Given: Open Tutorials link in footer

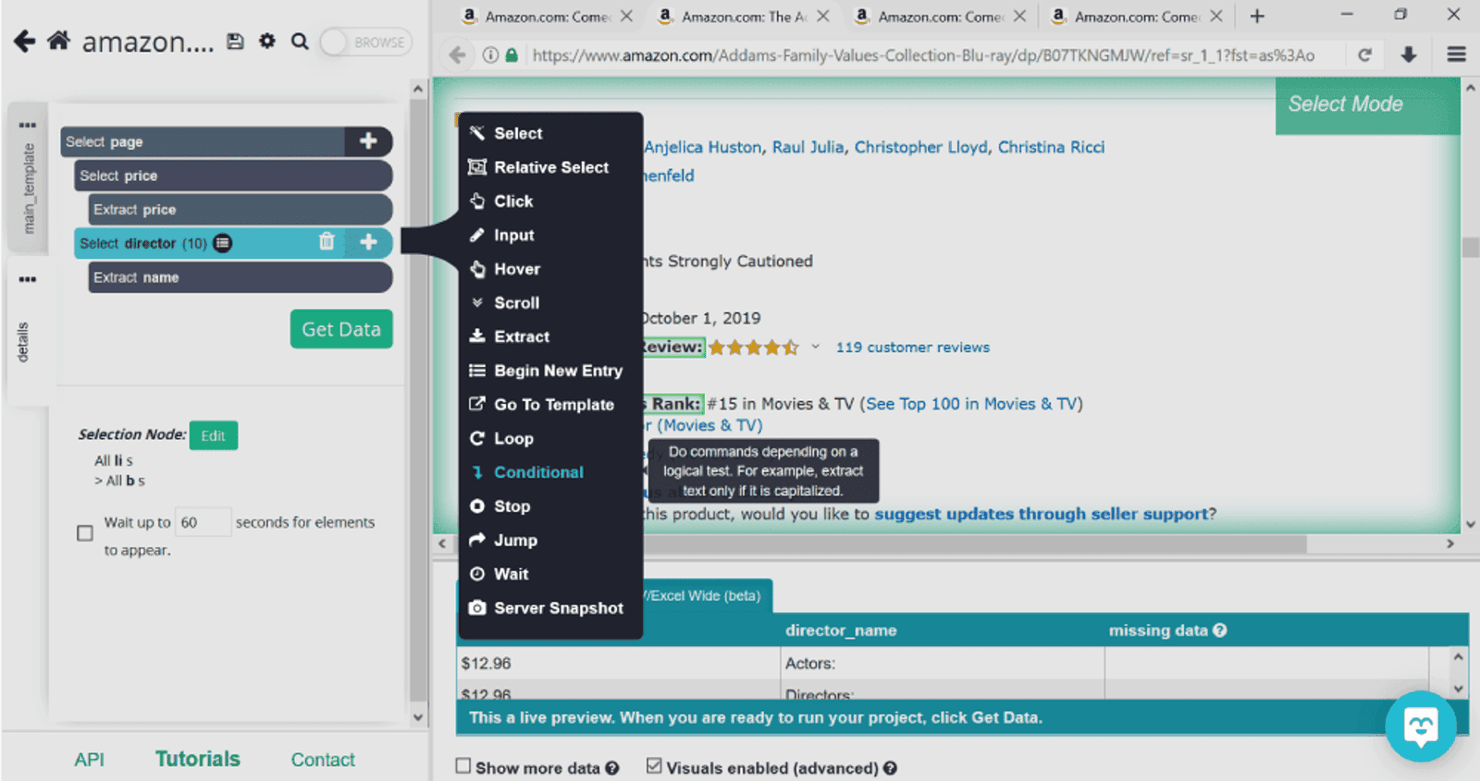Looking at the screenshot, I should click(197, 759).
